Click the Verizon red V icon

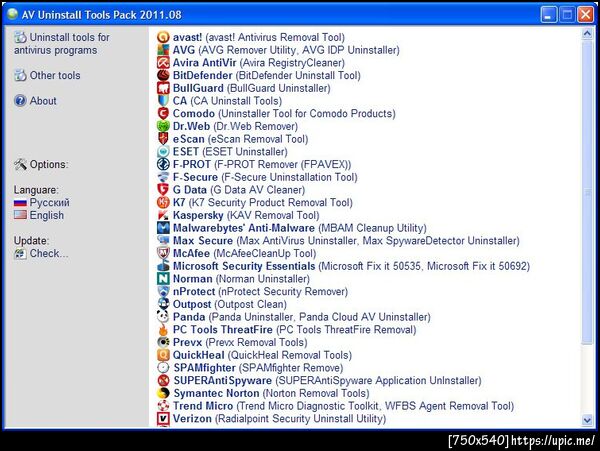163,418
